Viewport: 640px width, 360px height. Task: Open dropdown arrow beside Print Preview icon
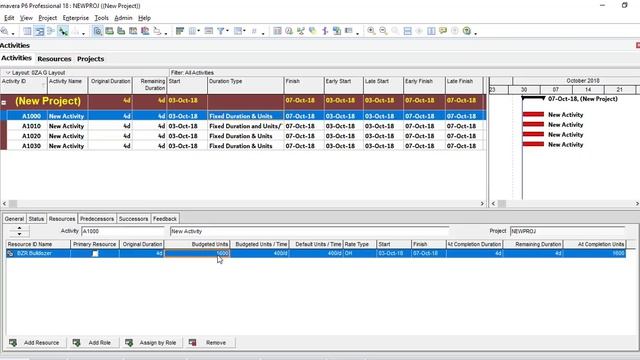click(13, 33)
